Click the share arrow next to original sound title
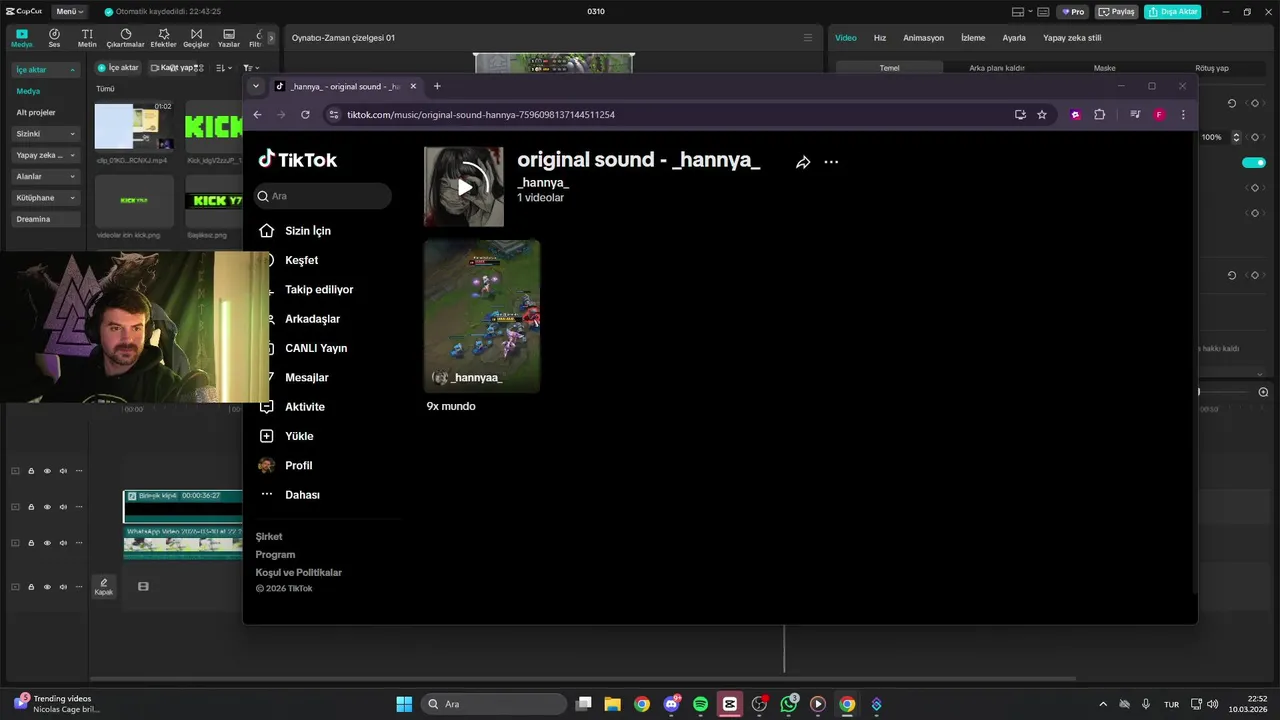This screenshot has width=1280, height=720. (x=802, y=162)
